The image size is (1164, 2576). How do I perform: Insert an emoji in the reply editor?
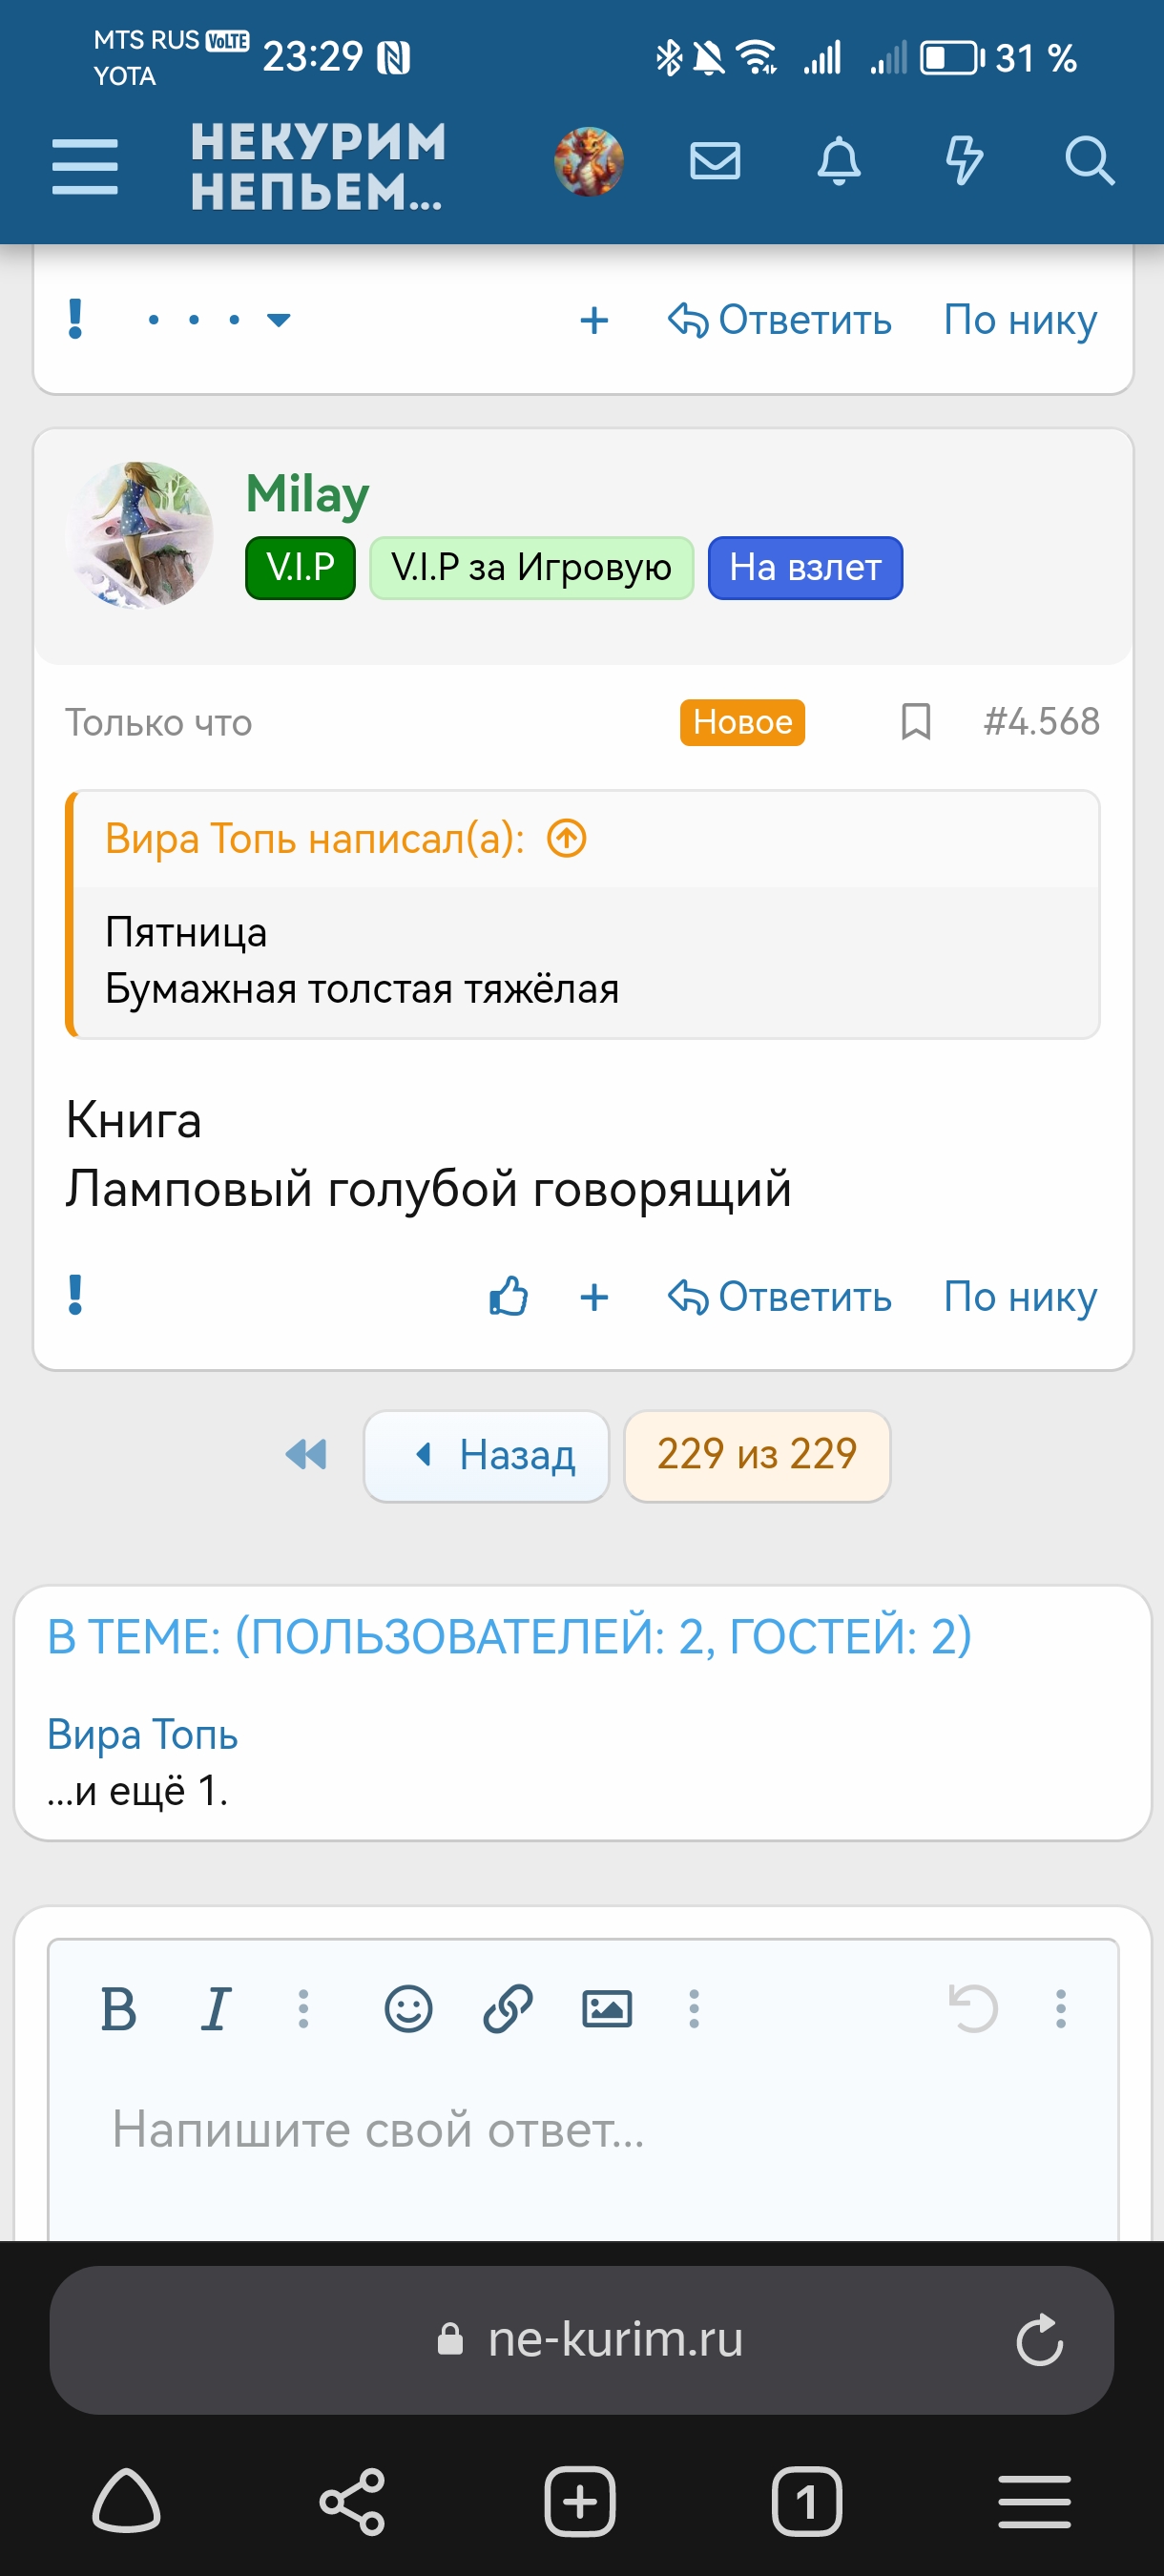(410, 2007)
